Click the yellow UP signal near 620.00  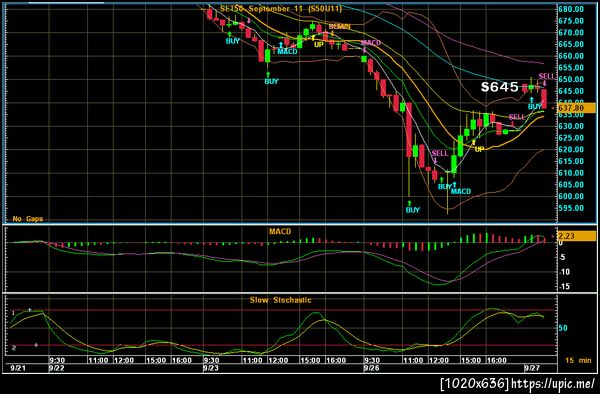(x=479, y=149)
